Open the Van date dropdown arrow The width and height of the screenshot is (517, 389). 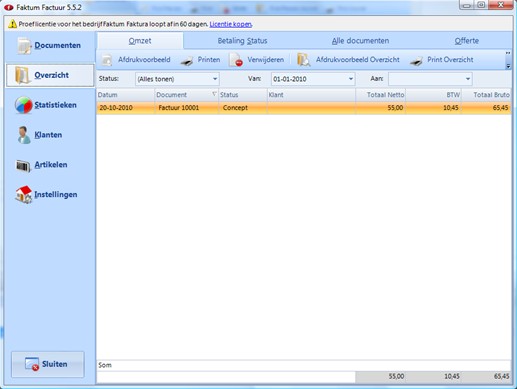pyautogui.click(x=351, y=79)
